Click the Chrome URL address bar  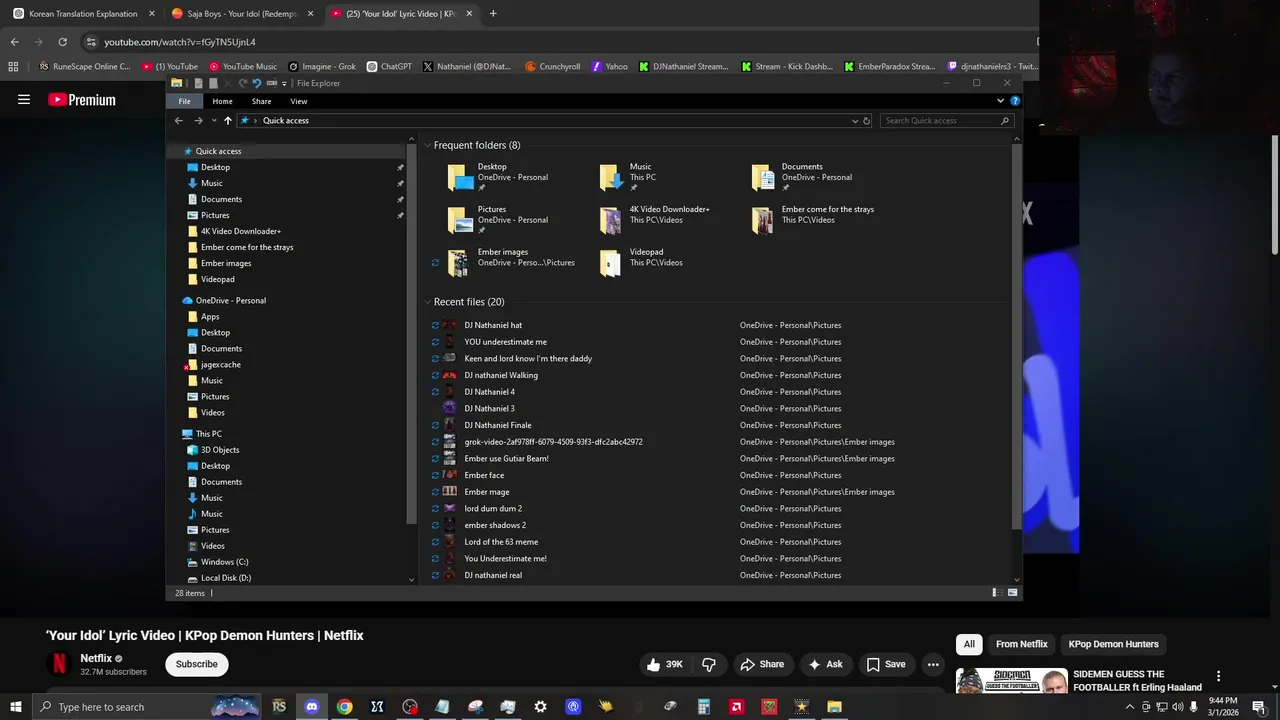[x=560, y=42]
